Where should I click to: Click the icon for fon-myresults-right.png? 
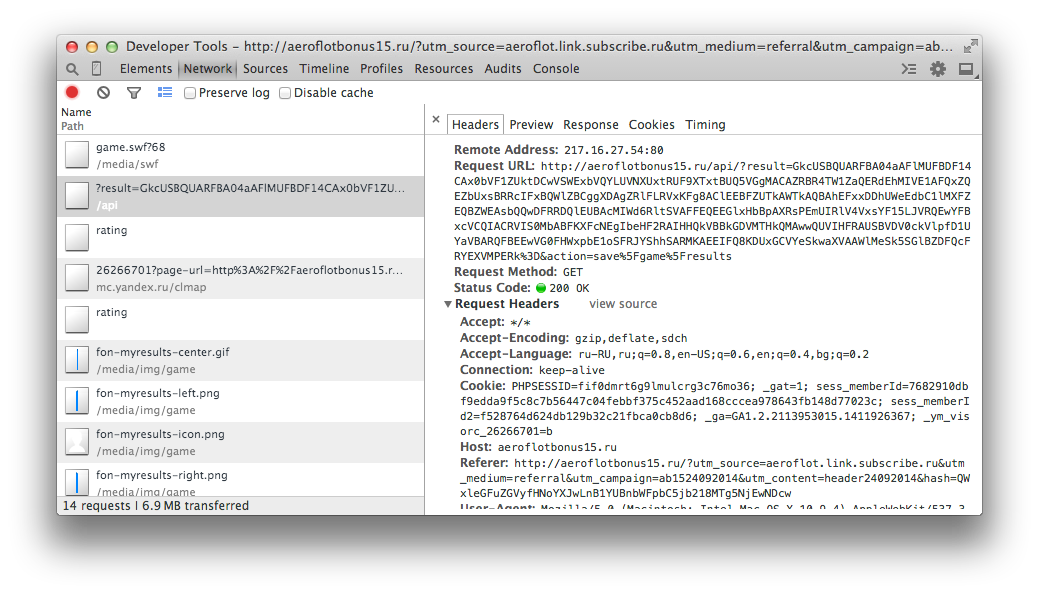(77, 482)
